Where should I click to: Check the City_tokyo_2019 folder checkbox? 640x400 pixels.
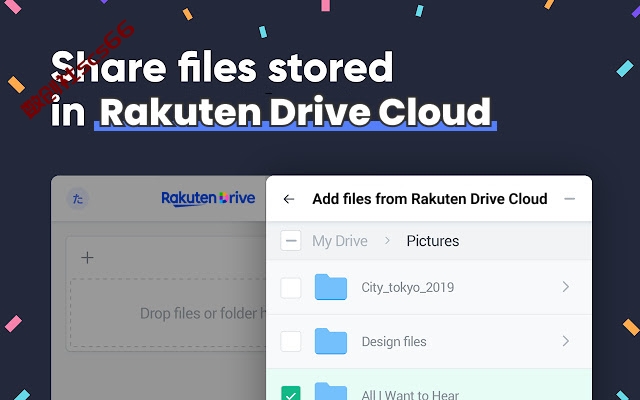pyautogui.click(x=291, y=287)
